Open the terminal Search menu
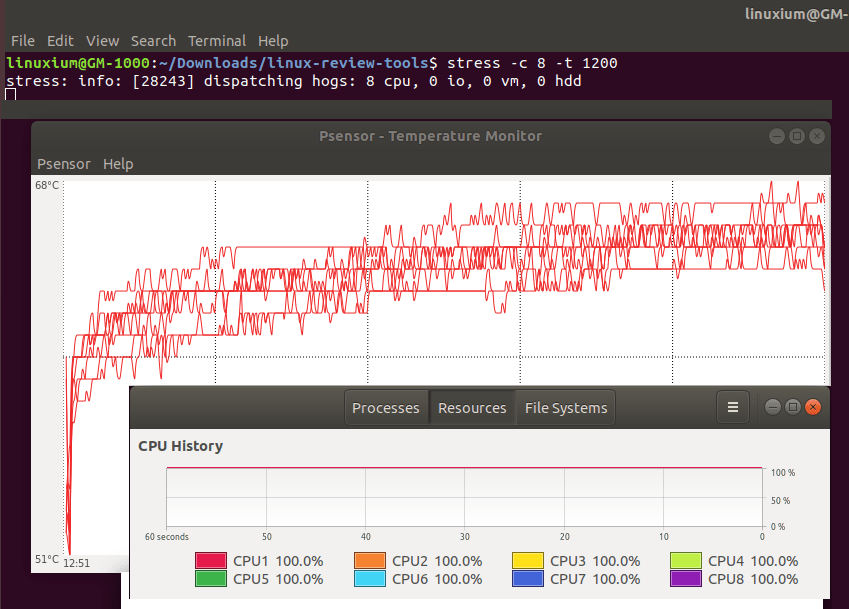Viewport: 849px width, 609px height. (153, 41)
